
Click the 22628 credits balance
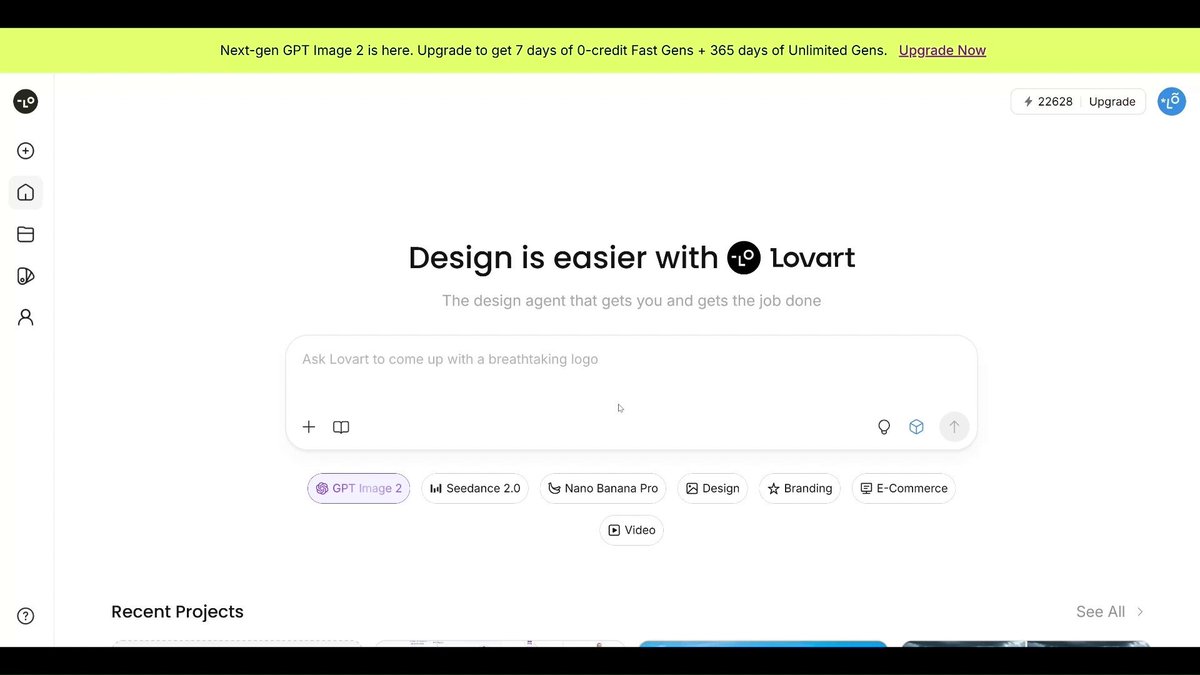[x=1048, y=102]
